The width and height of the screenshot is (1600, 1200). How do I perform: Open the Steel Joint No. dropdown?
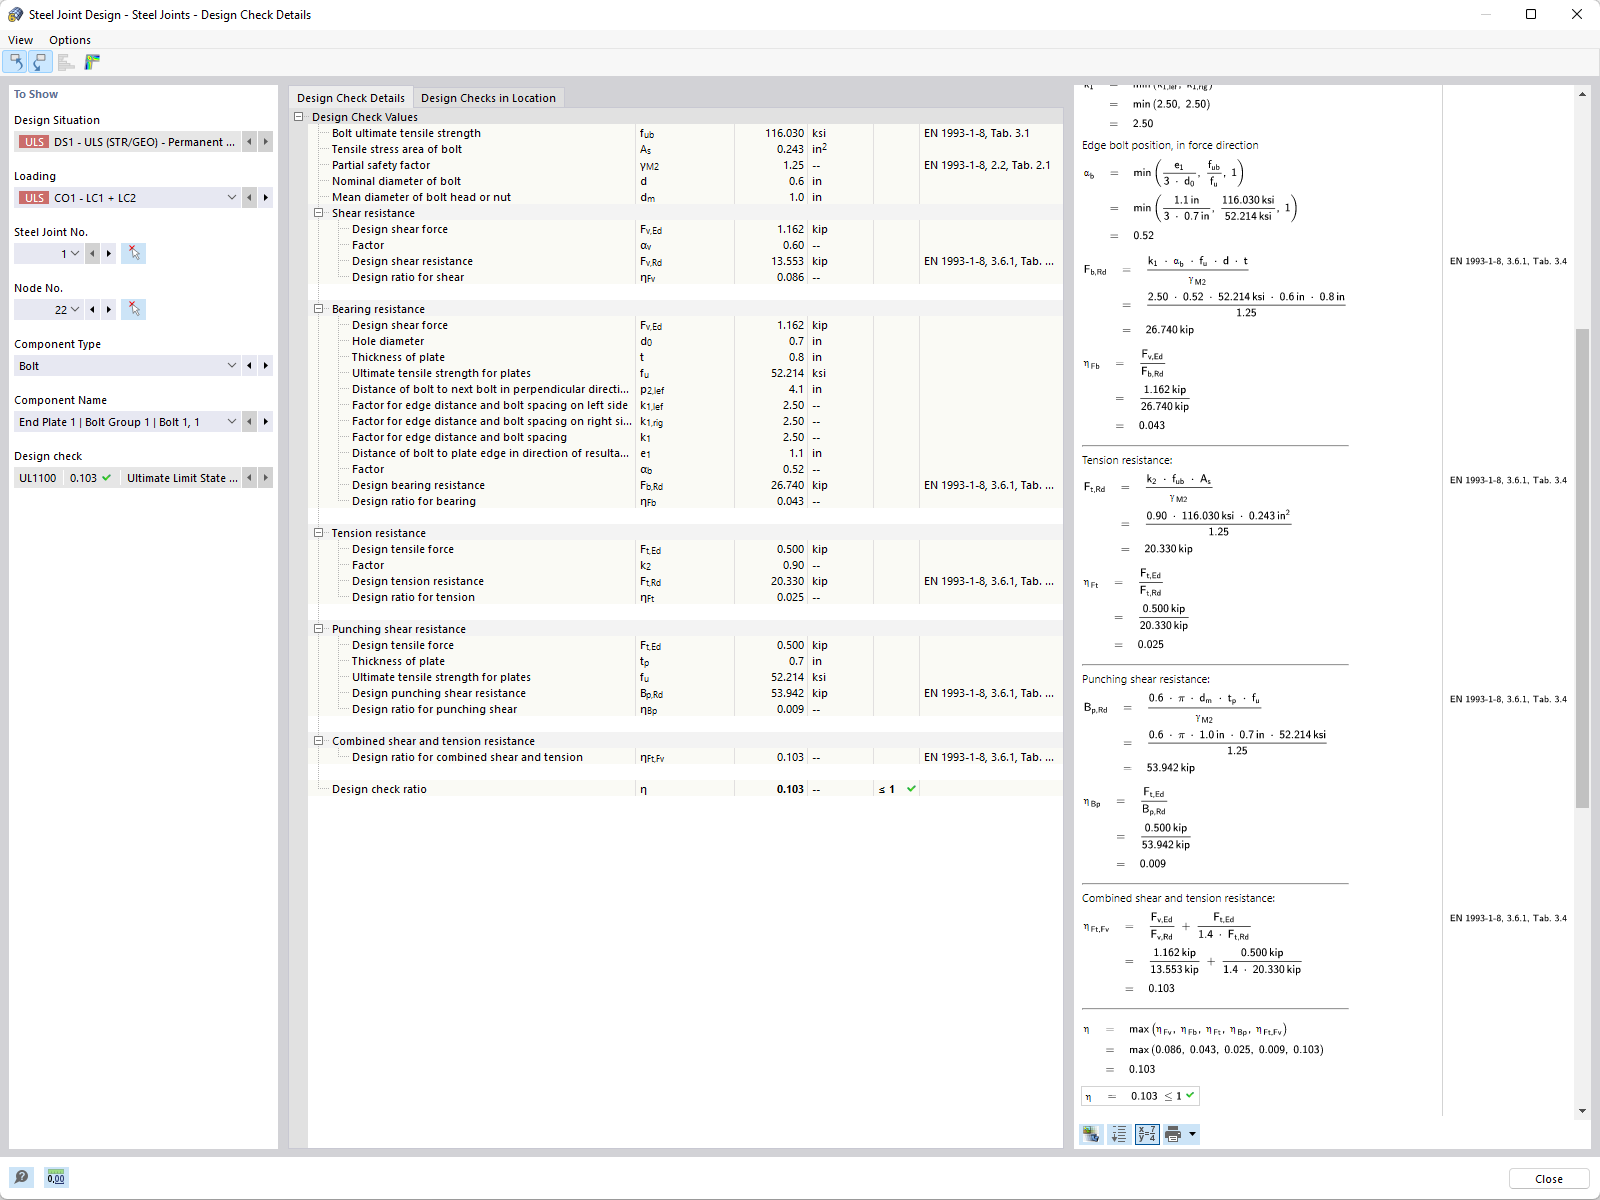tap(49, 254)
